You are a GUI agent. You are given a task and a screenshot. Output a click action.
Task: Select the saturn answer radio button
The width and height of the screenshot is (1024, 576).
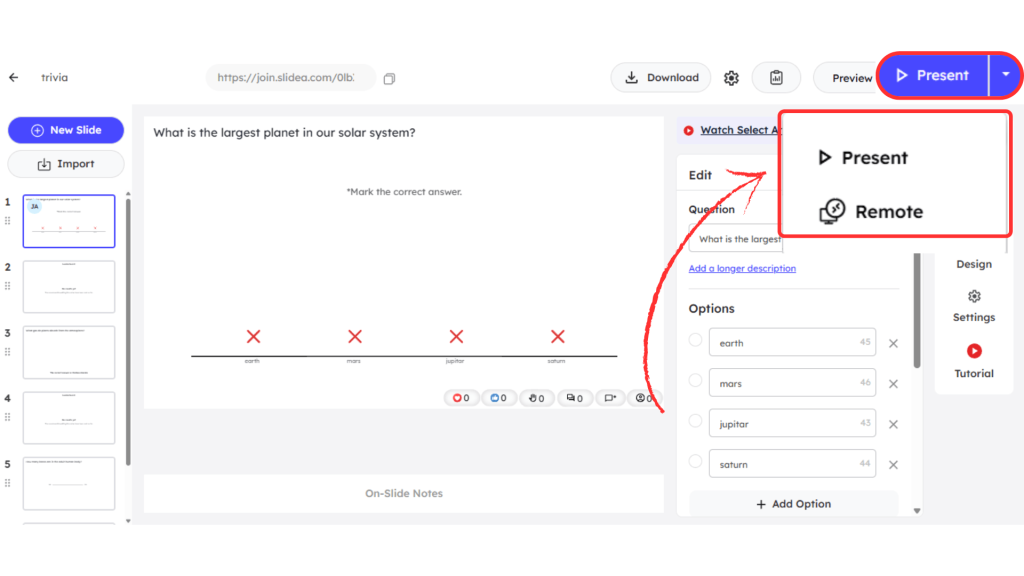pos(695,463)
